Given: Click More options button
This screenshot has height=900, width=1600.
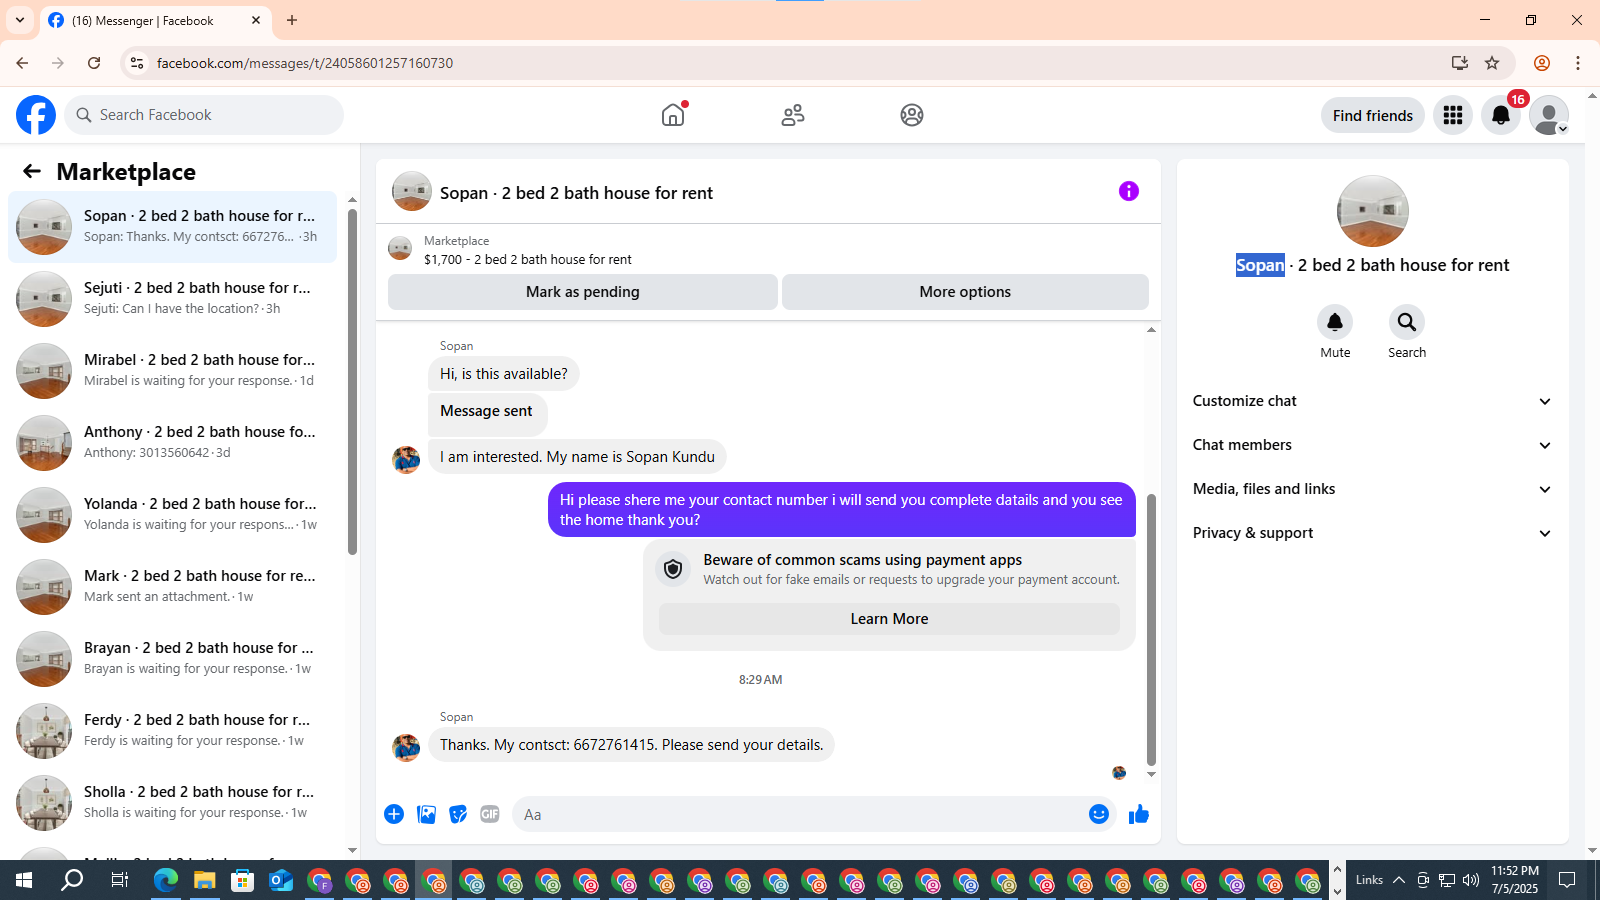Looking at the screenshot, I should coord(965,292).
